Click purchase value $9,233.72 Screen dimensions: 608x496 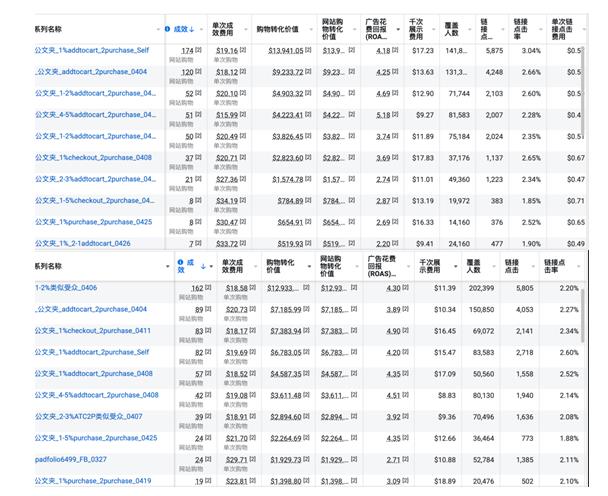pyautogui.click(x=287, y=72)
